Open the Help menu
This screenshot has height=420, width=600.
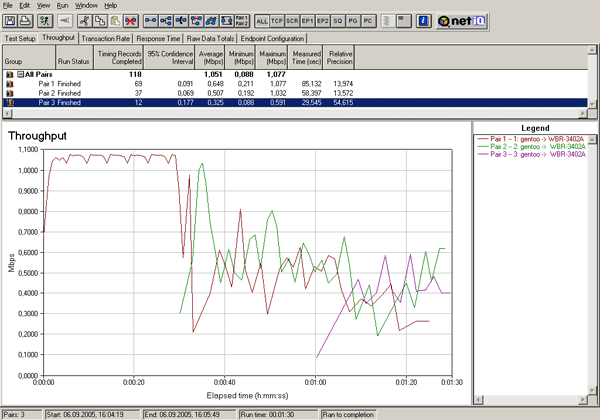coord(111,5)
